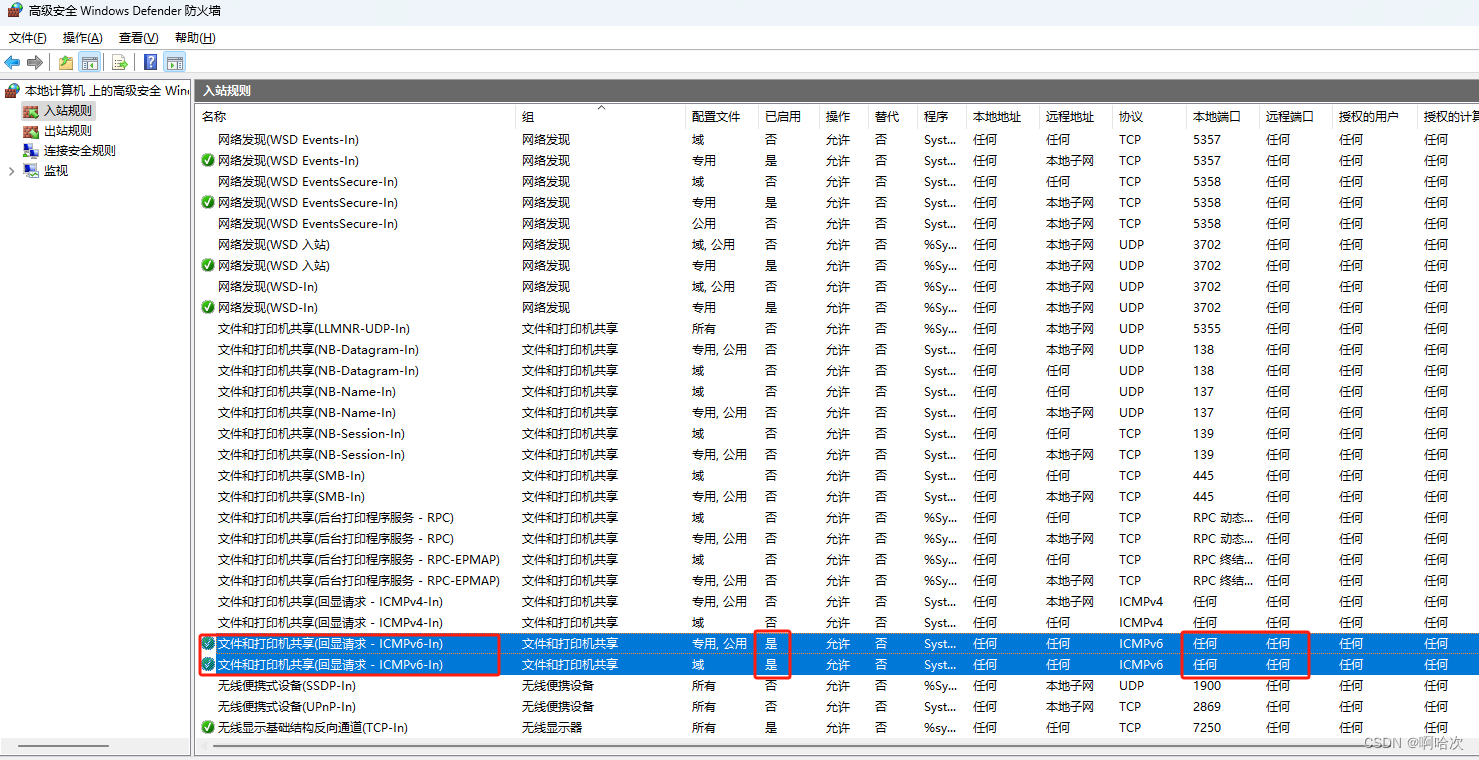
Task: Click the Up one level folder icon
Action: 65,63
